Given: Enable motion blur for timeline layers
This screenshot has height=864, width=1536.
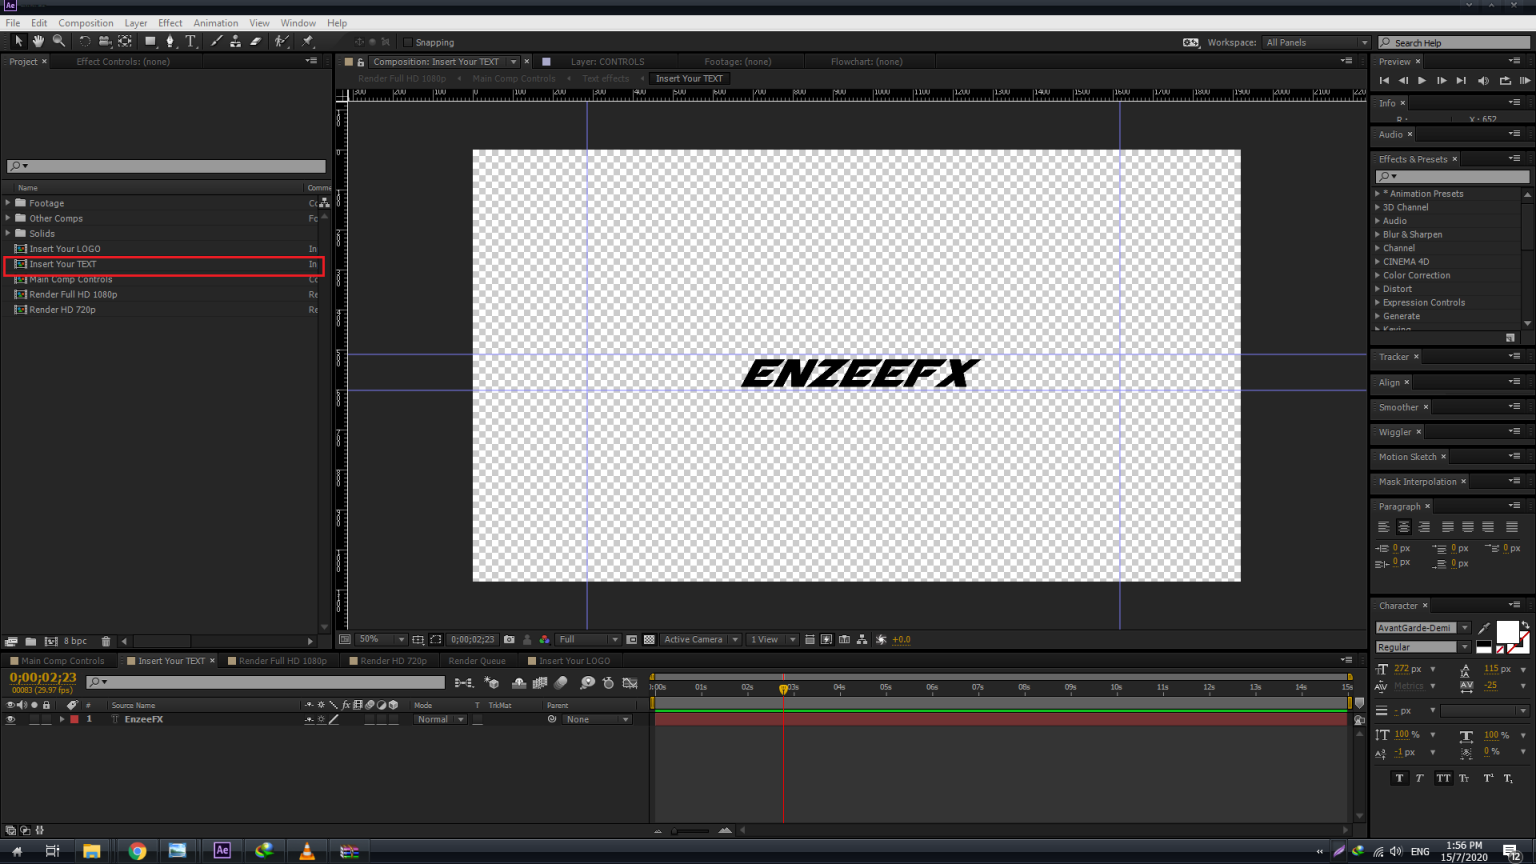Looking at the screenshot, I should coord(561,683).
